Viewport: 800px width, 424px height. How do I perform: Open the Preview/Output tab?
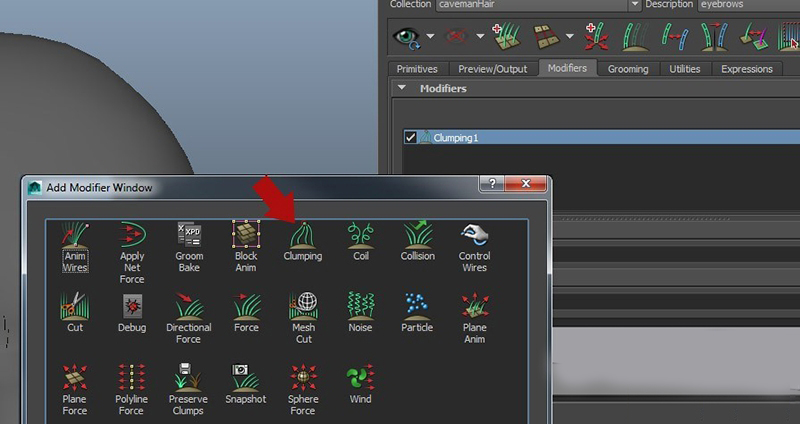[x=492, y=69]
